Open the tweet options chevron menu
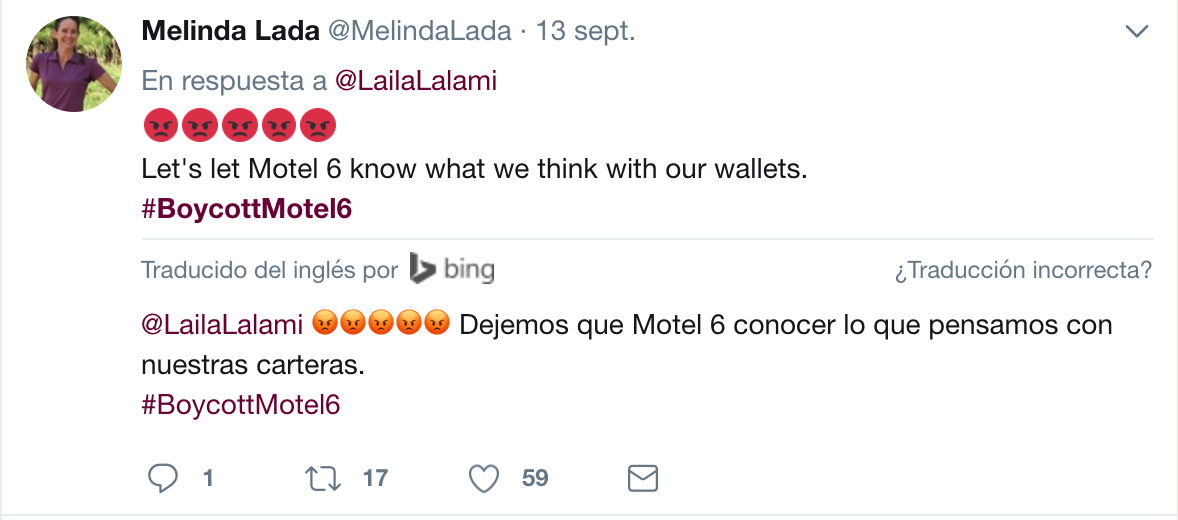The height and width of the screenshot is (520, 1178). [x=1137, y=32]
